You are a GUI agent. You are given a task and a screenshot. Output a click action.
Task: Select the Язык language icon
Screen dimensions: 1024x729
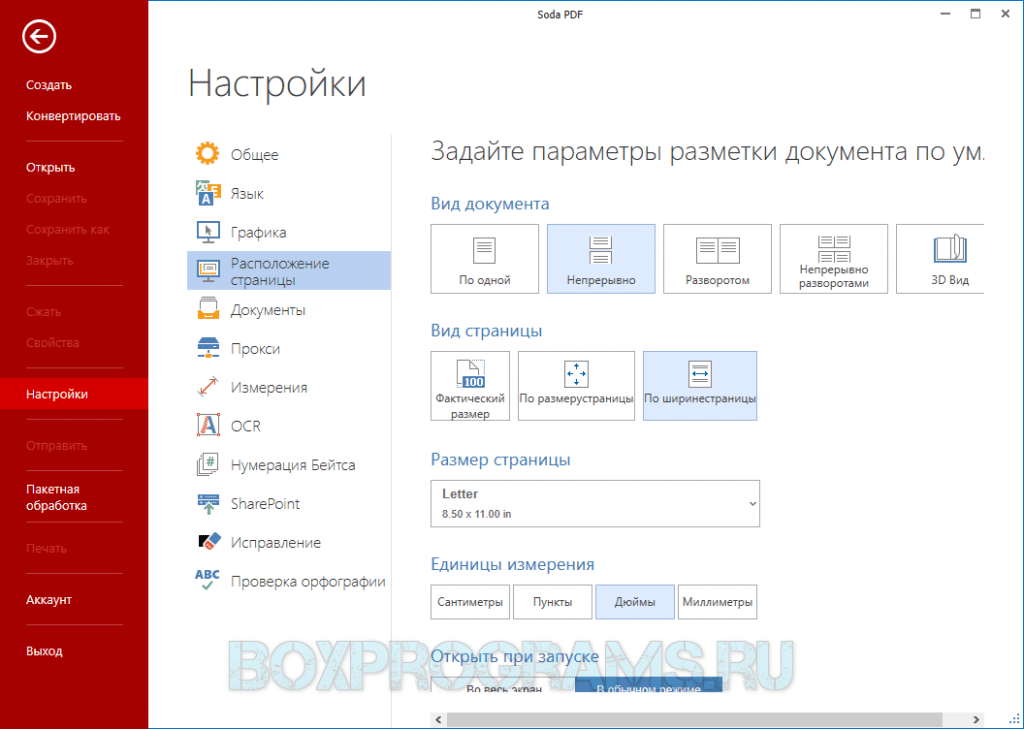coord(208,193)
